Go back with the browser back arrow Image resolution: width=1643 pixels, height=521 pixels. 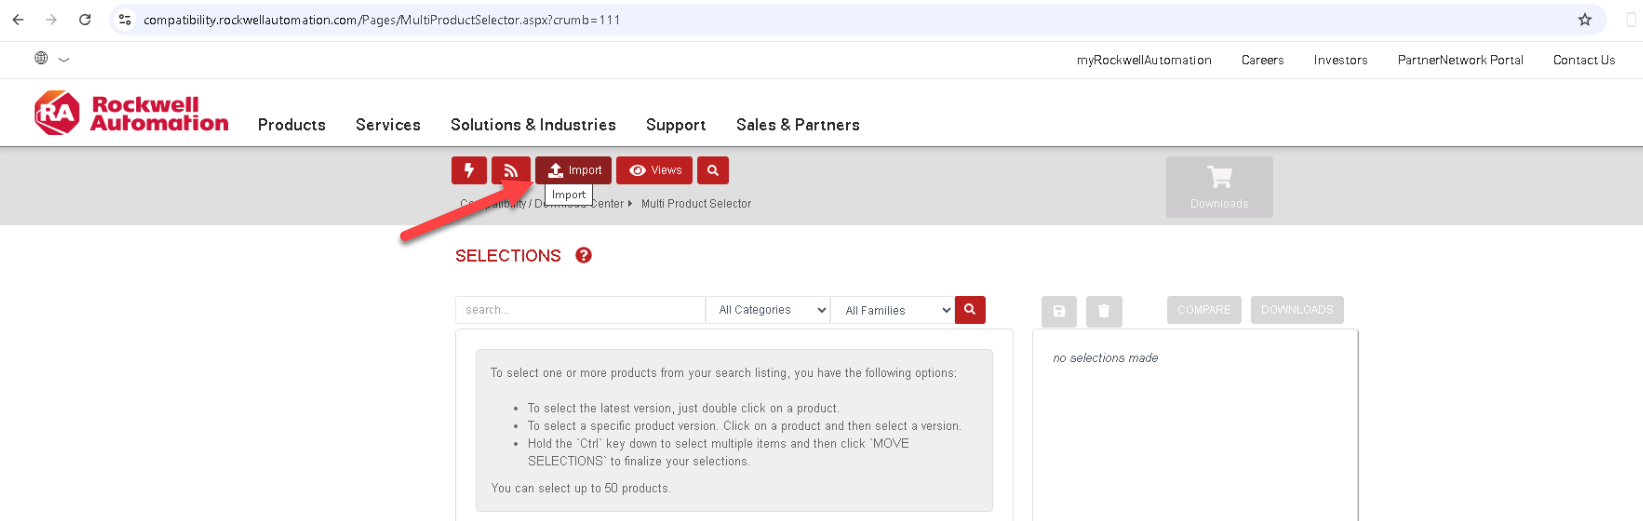tap(18, 20)
